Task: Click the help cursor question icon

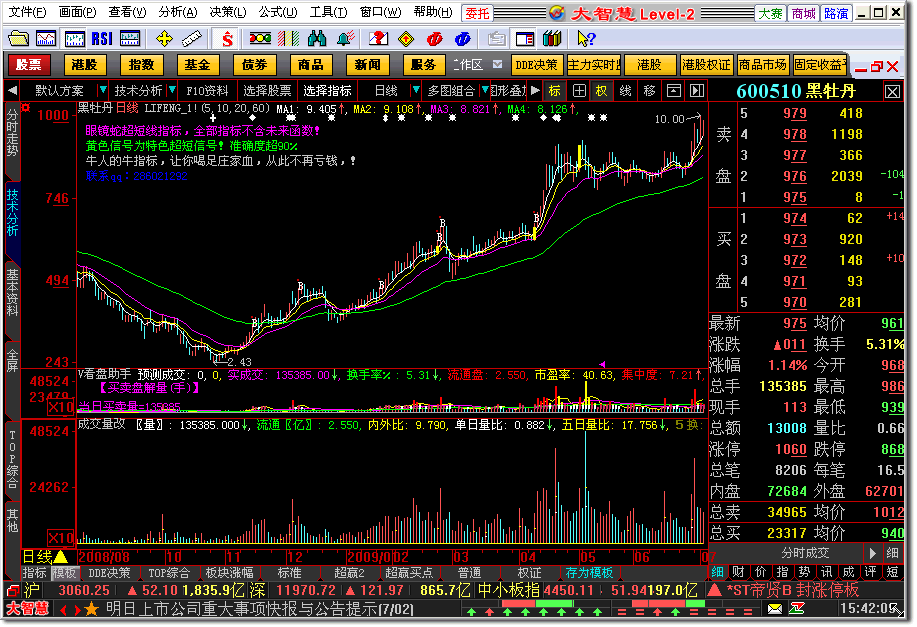Action: pos(585,39)
